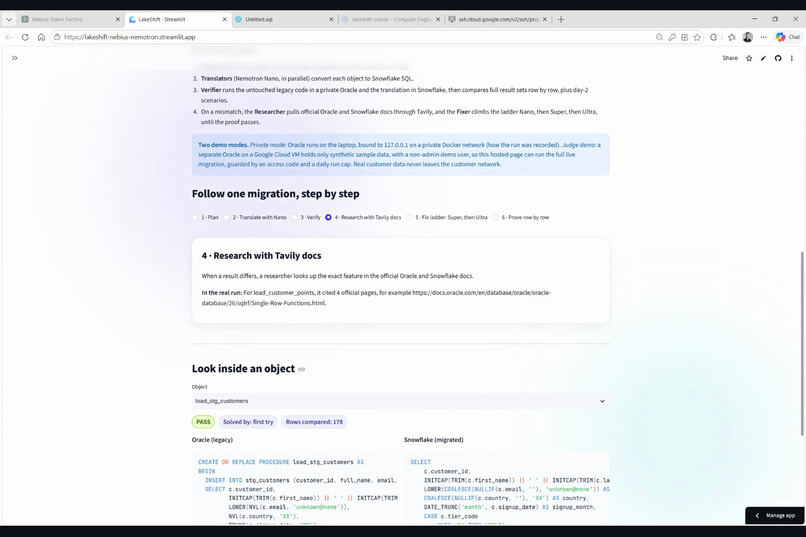Open the browser tab list chevron
The image size is (806, 537).
click(9, 20)
